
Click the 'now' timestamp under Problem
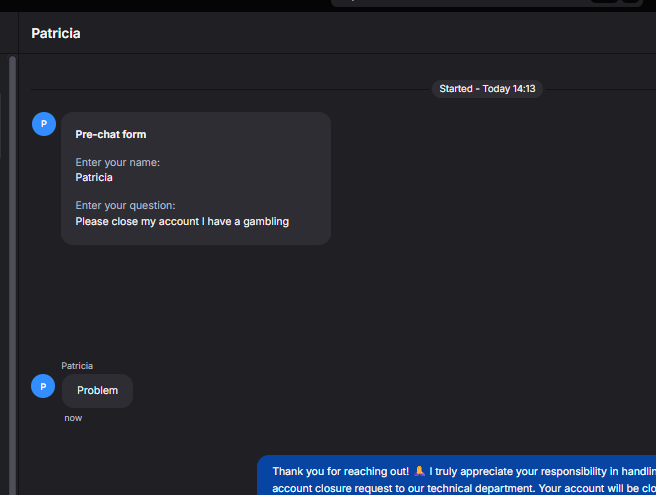[x=73, y=418]
